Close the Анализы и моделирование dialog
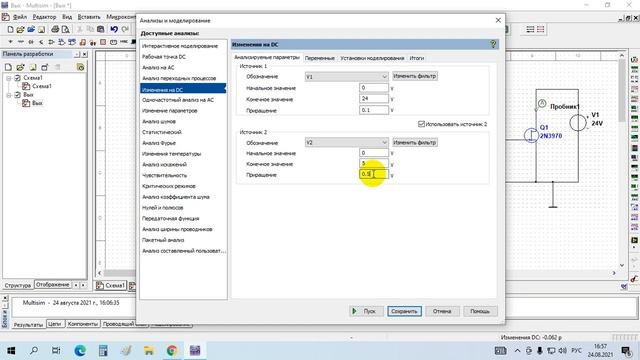This screenshot has width=640, height=360. click(x=498, y=20)
